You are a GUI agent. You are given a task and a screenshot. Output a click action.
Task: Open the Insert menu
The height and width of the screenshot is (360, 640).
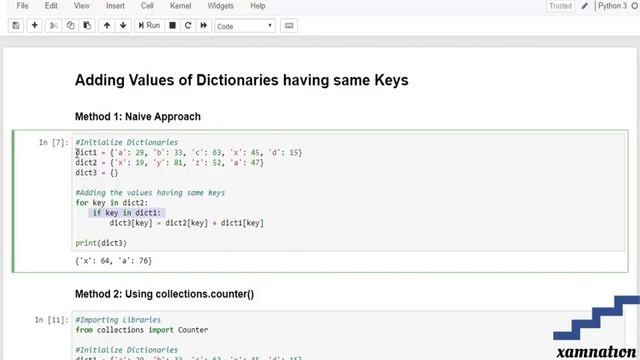pyautogui.click(x=115, y=6)
